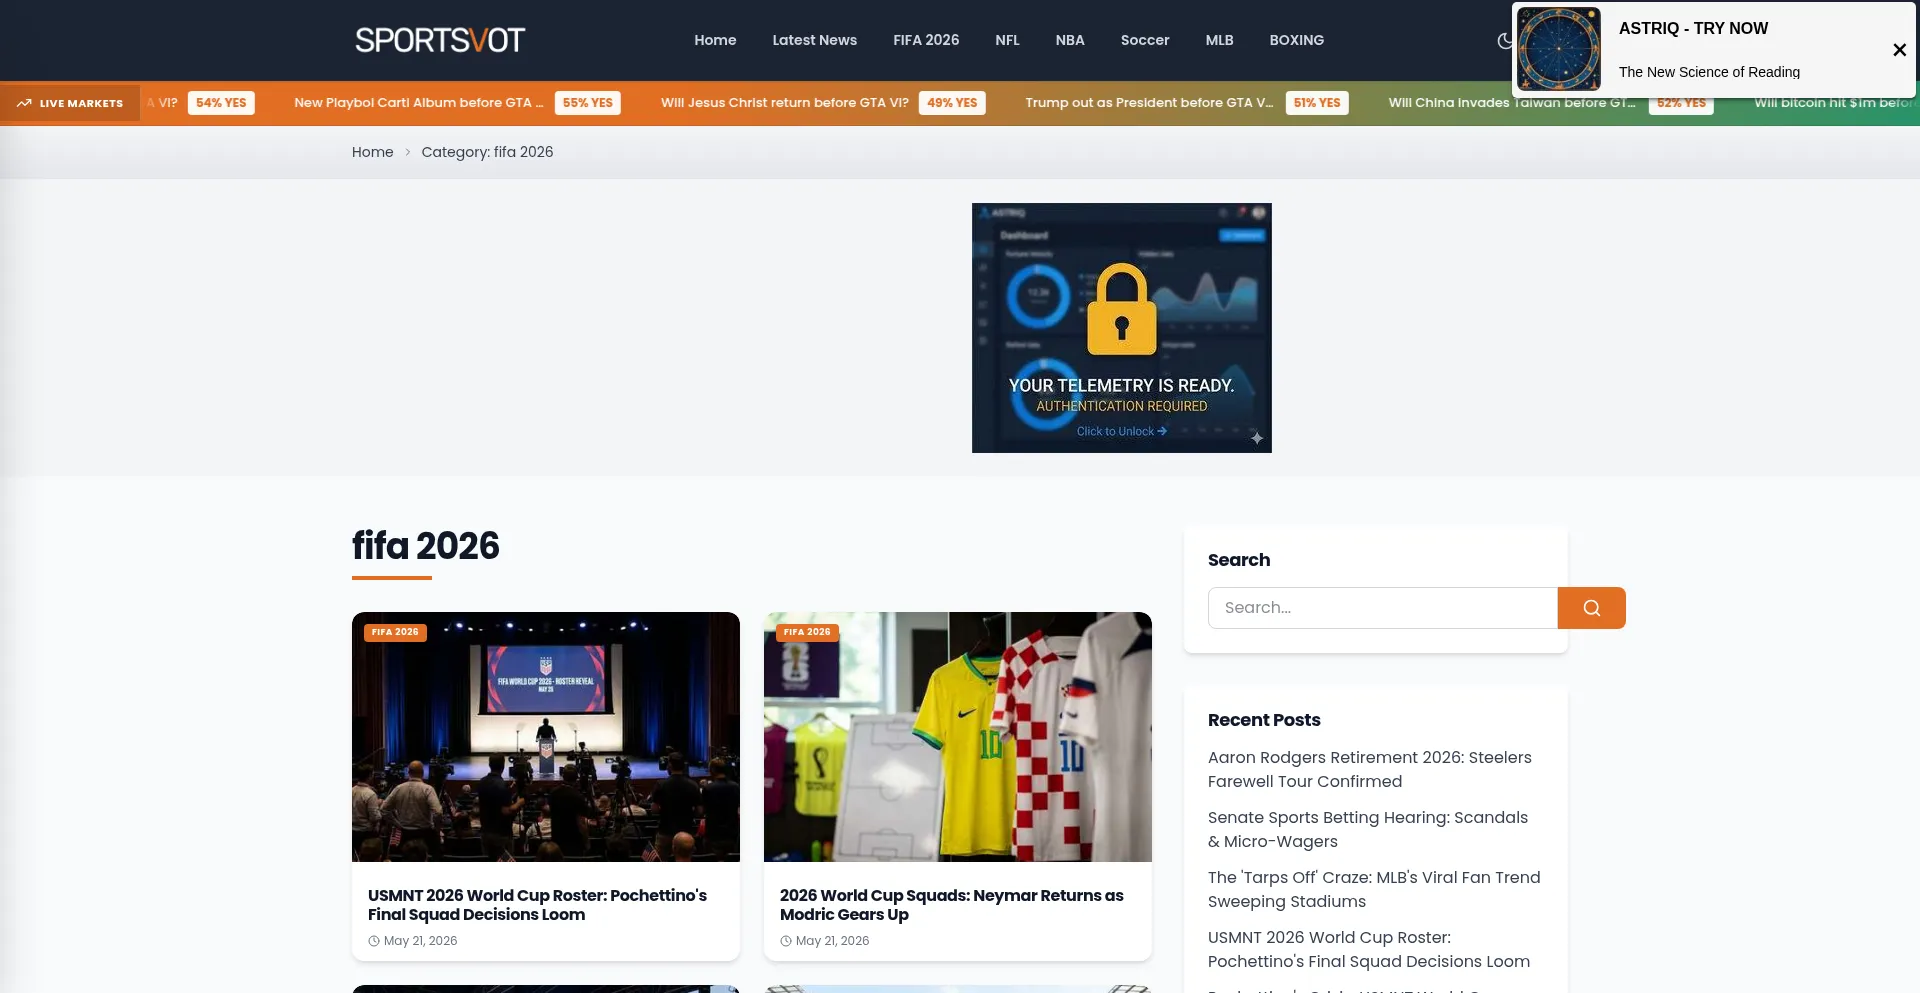Click FIFA 2026 tag on USMNT article
Screen dimensions: 1920x993
(395, 633)
